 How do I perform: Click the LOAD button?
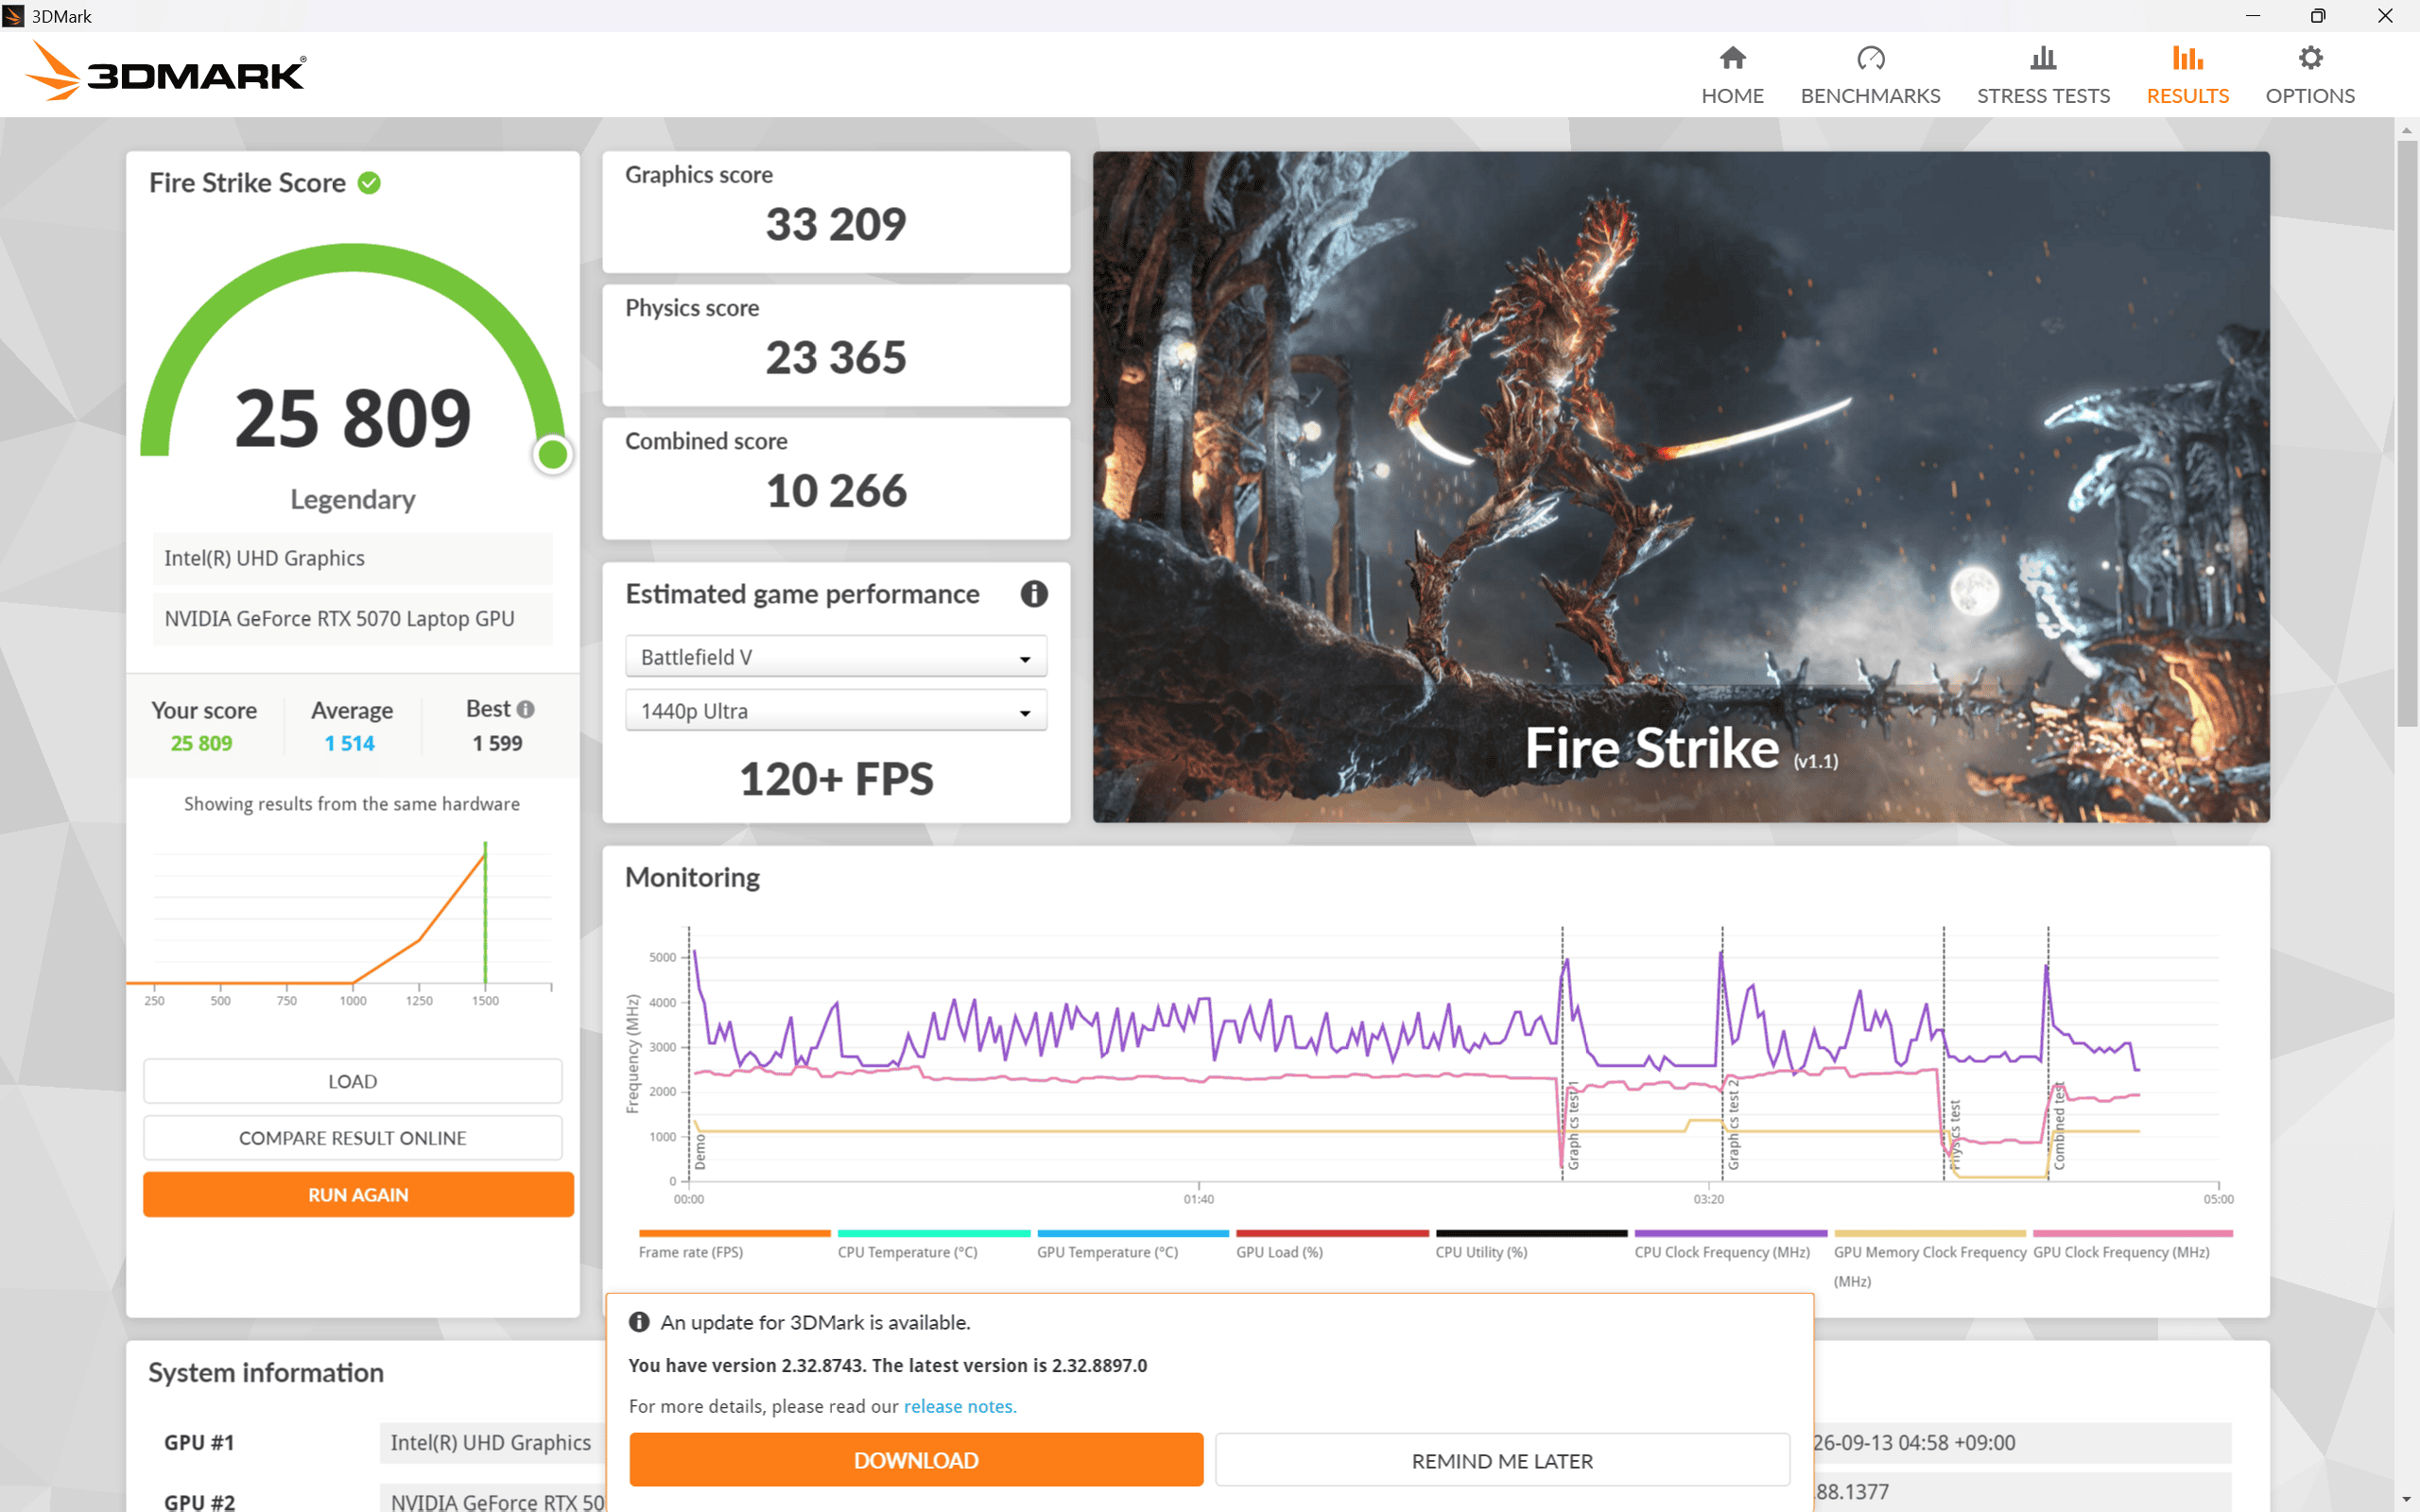[x=353, y=1081]
